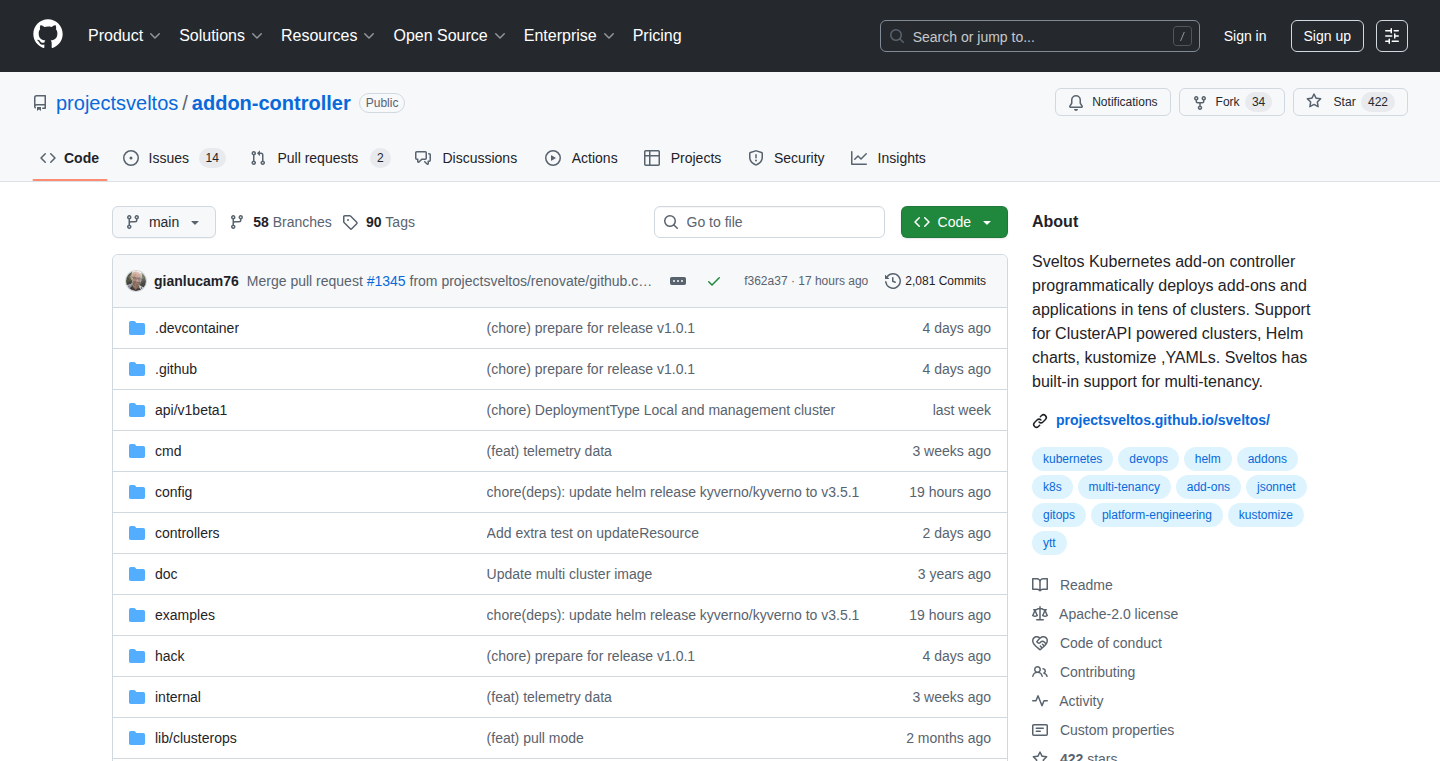Screen dimensions: 1440x761
Task: Open the Code tab
Action: pyautogui.click(x=70, y=158)
